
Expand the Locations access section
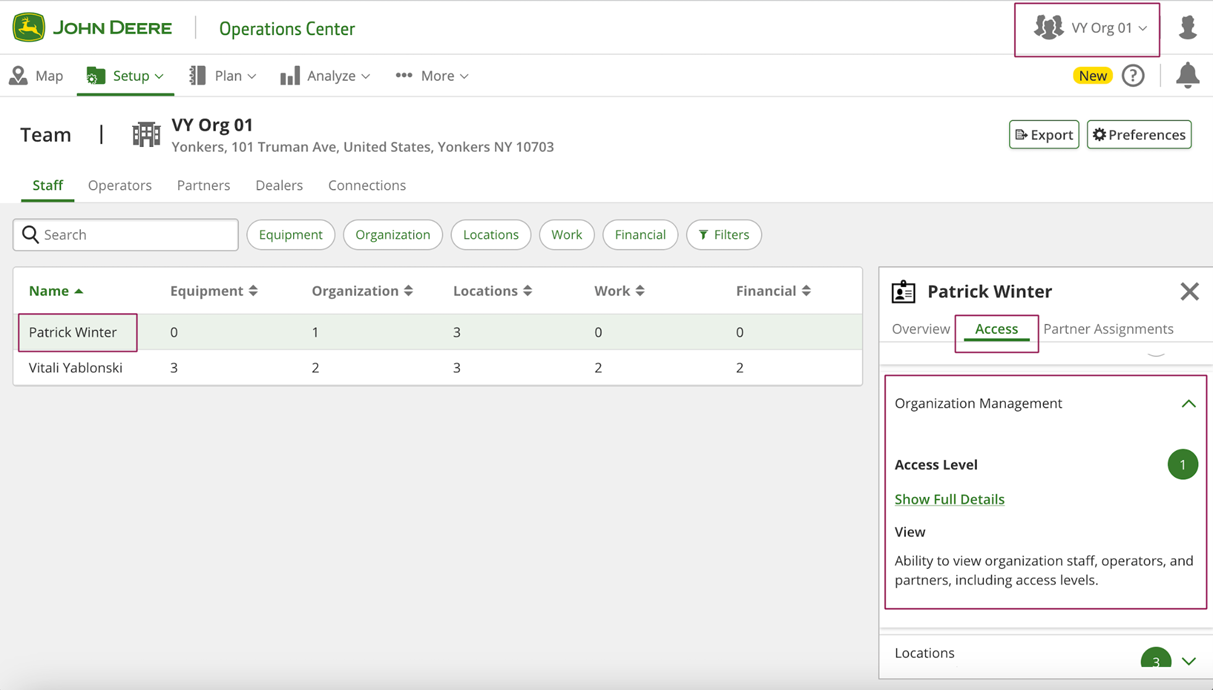coord(1188,660)
